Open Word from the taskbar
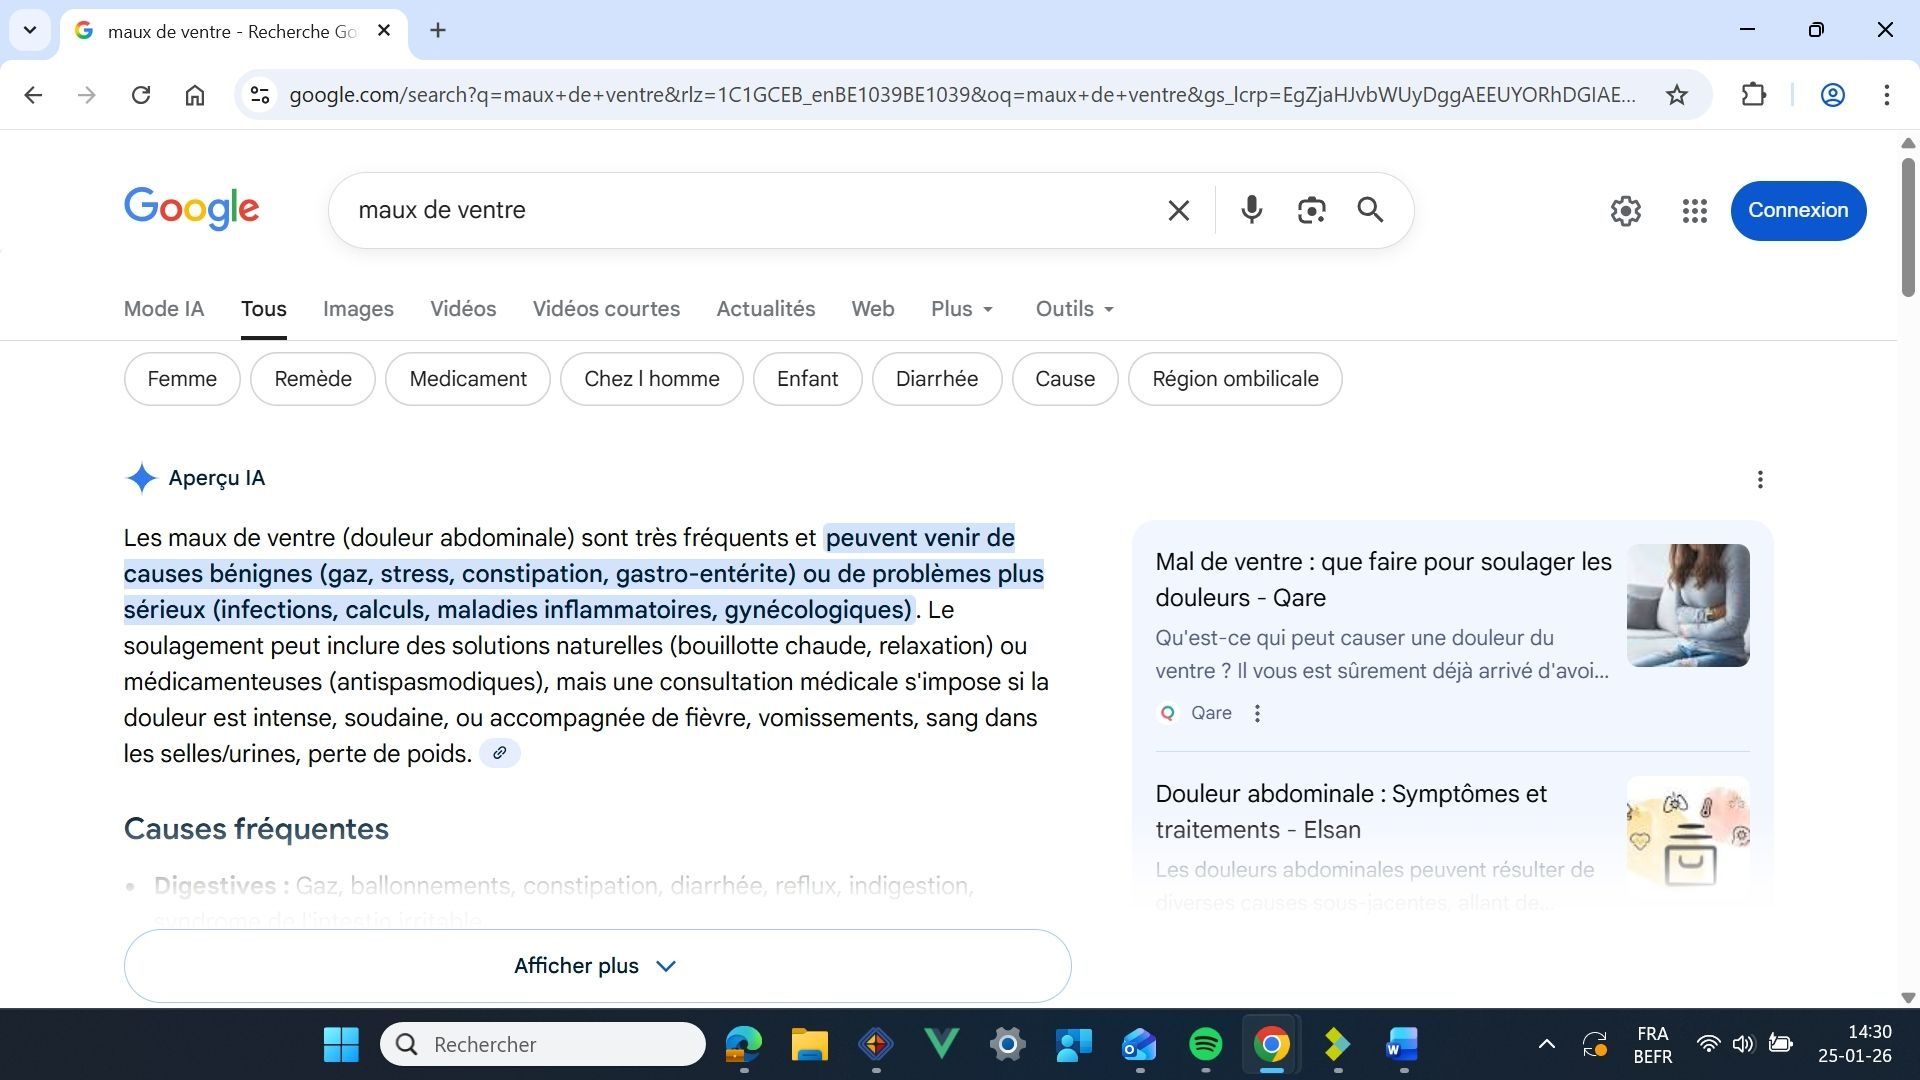Viewport: 1920px width, 1080px height. tap(1401, 1044)
